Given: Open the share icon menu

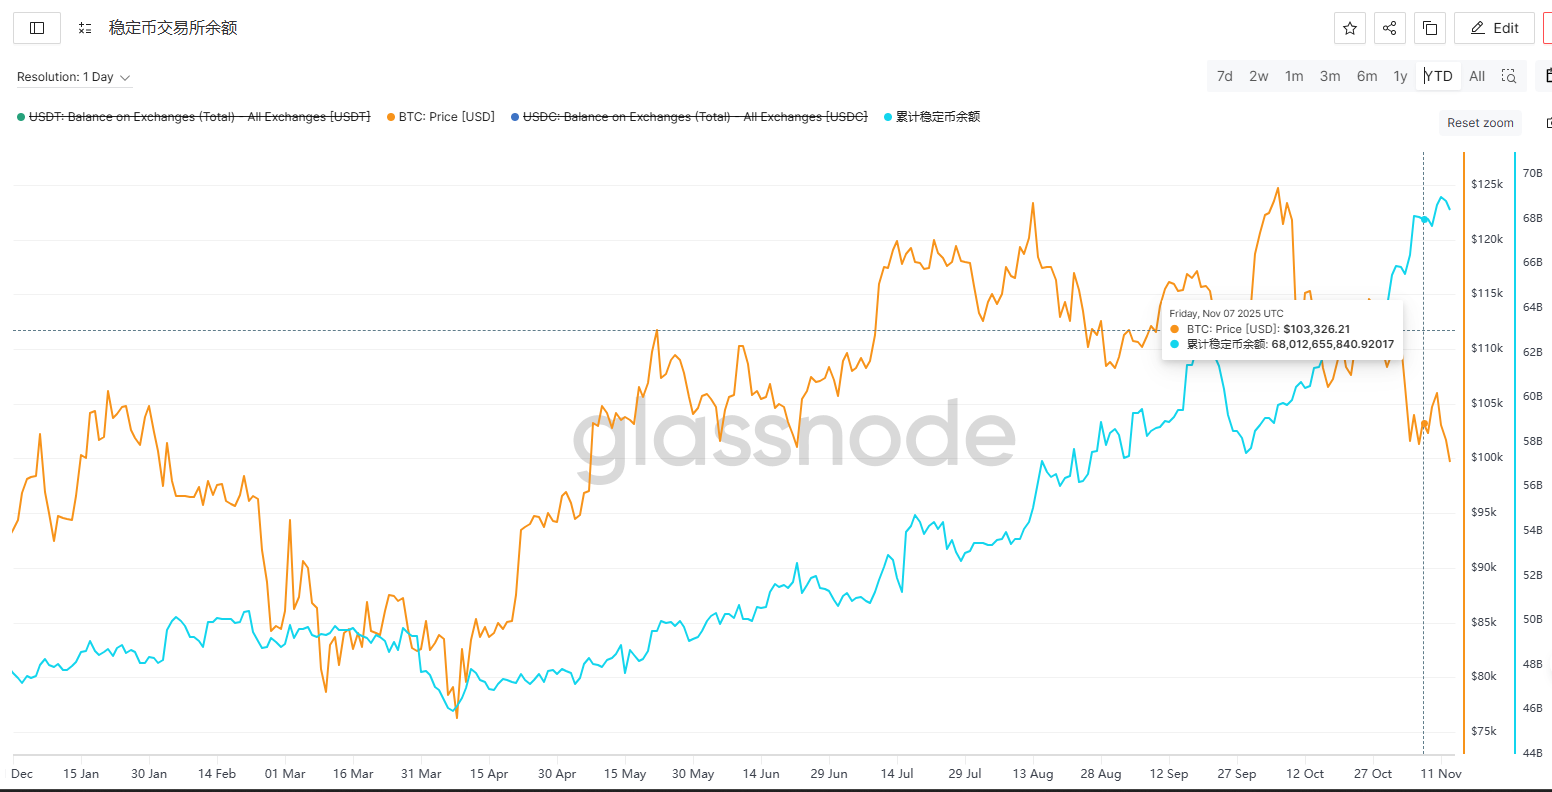Looking at the screenshot, I should pos(1389,28).
